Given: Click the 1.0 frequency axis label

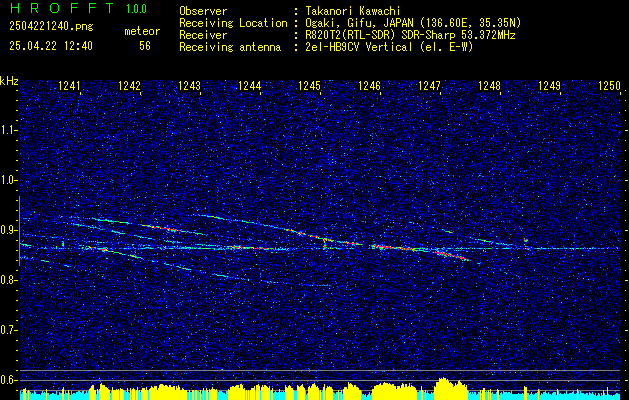Looking at the screenshot, I should point(8,181).
